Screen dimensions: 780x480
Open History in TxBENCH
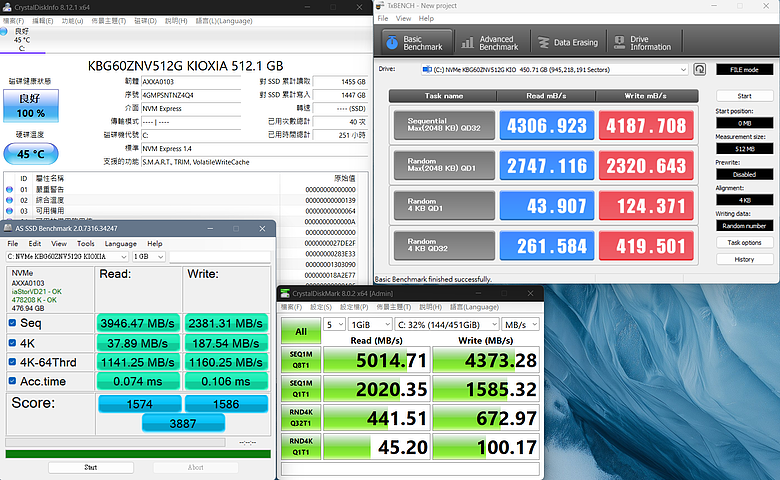[744, 259]
